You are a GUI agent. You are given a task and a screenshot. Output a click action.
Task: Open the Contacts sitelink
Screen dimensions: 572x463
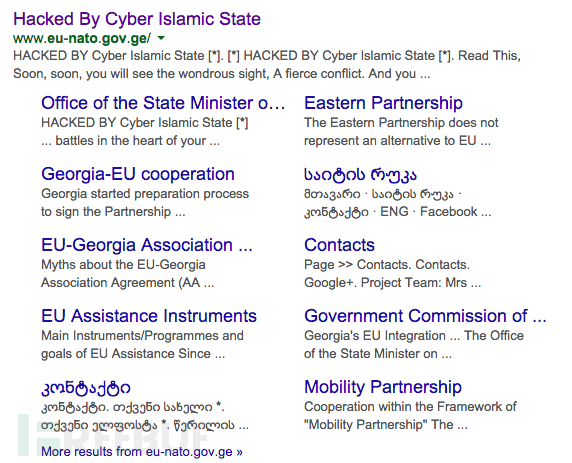[339, 245]
